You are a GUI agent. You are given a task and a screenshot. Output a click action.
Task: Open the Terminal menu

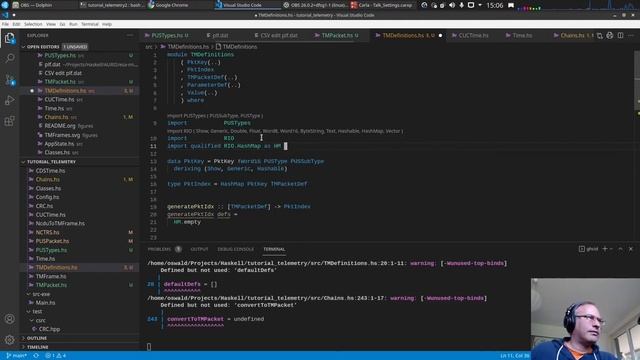tap(90, 24)
